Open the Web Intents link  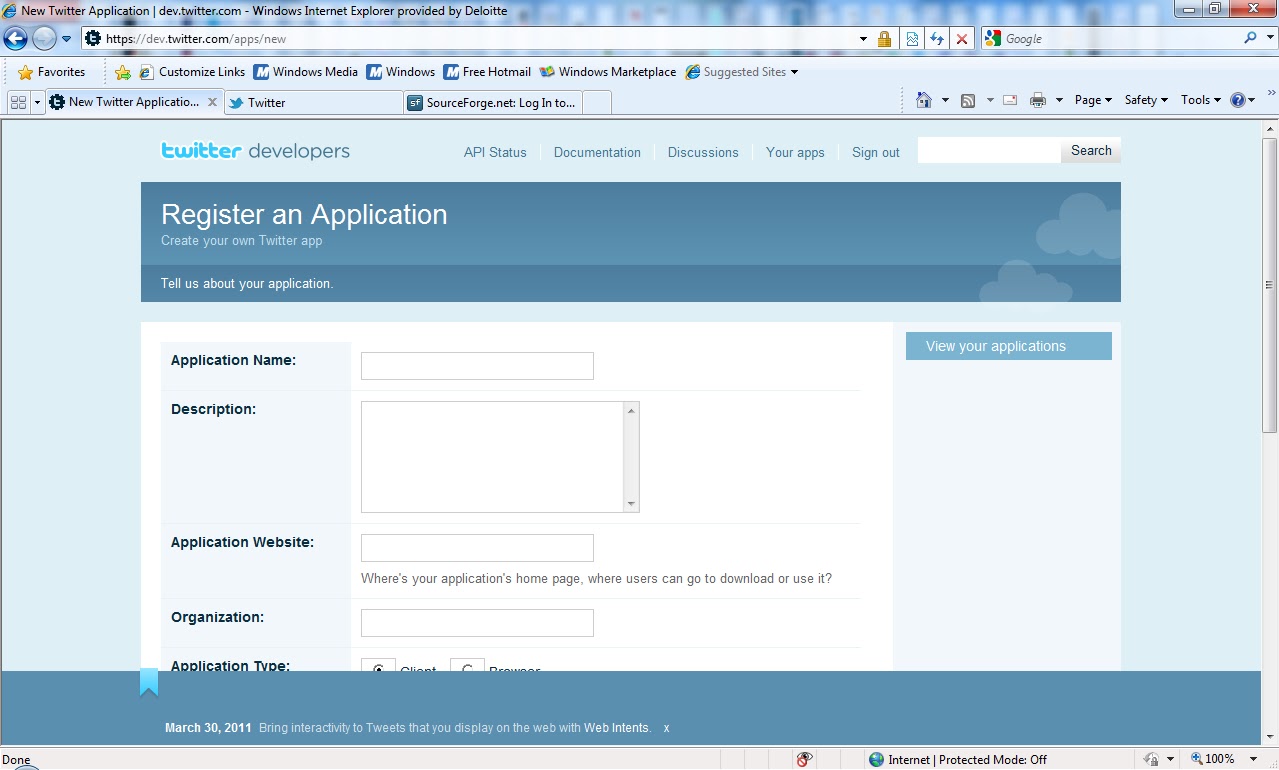pyautogui.click(x=616, y=728)
